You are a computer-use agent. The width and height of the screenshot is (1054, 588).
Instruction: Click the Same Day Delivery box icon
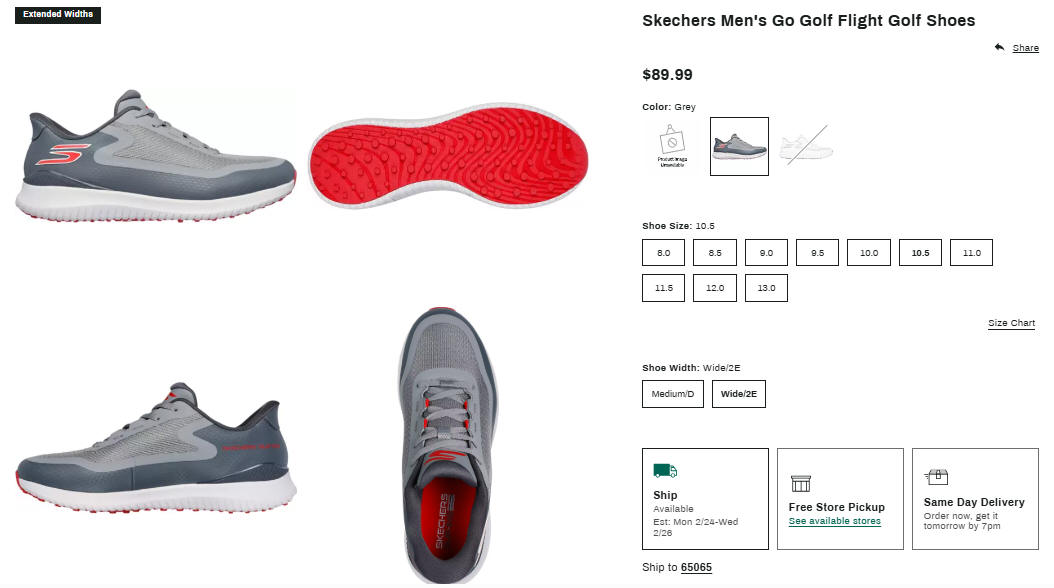point(936,477)
